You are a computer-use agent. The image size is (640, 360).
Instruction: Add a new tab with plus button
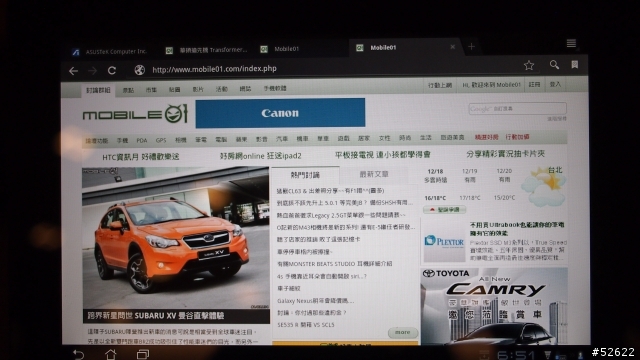471,47
